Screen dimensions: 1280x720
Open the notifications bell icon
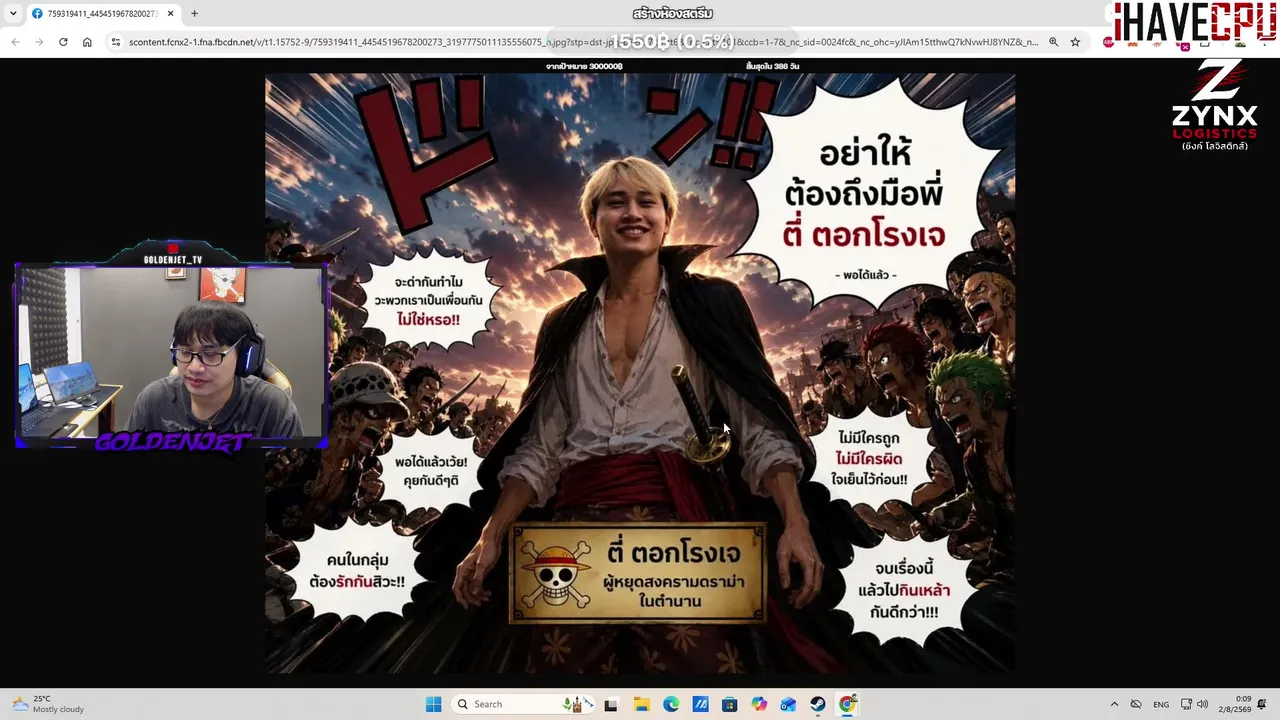point(1262,704)
